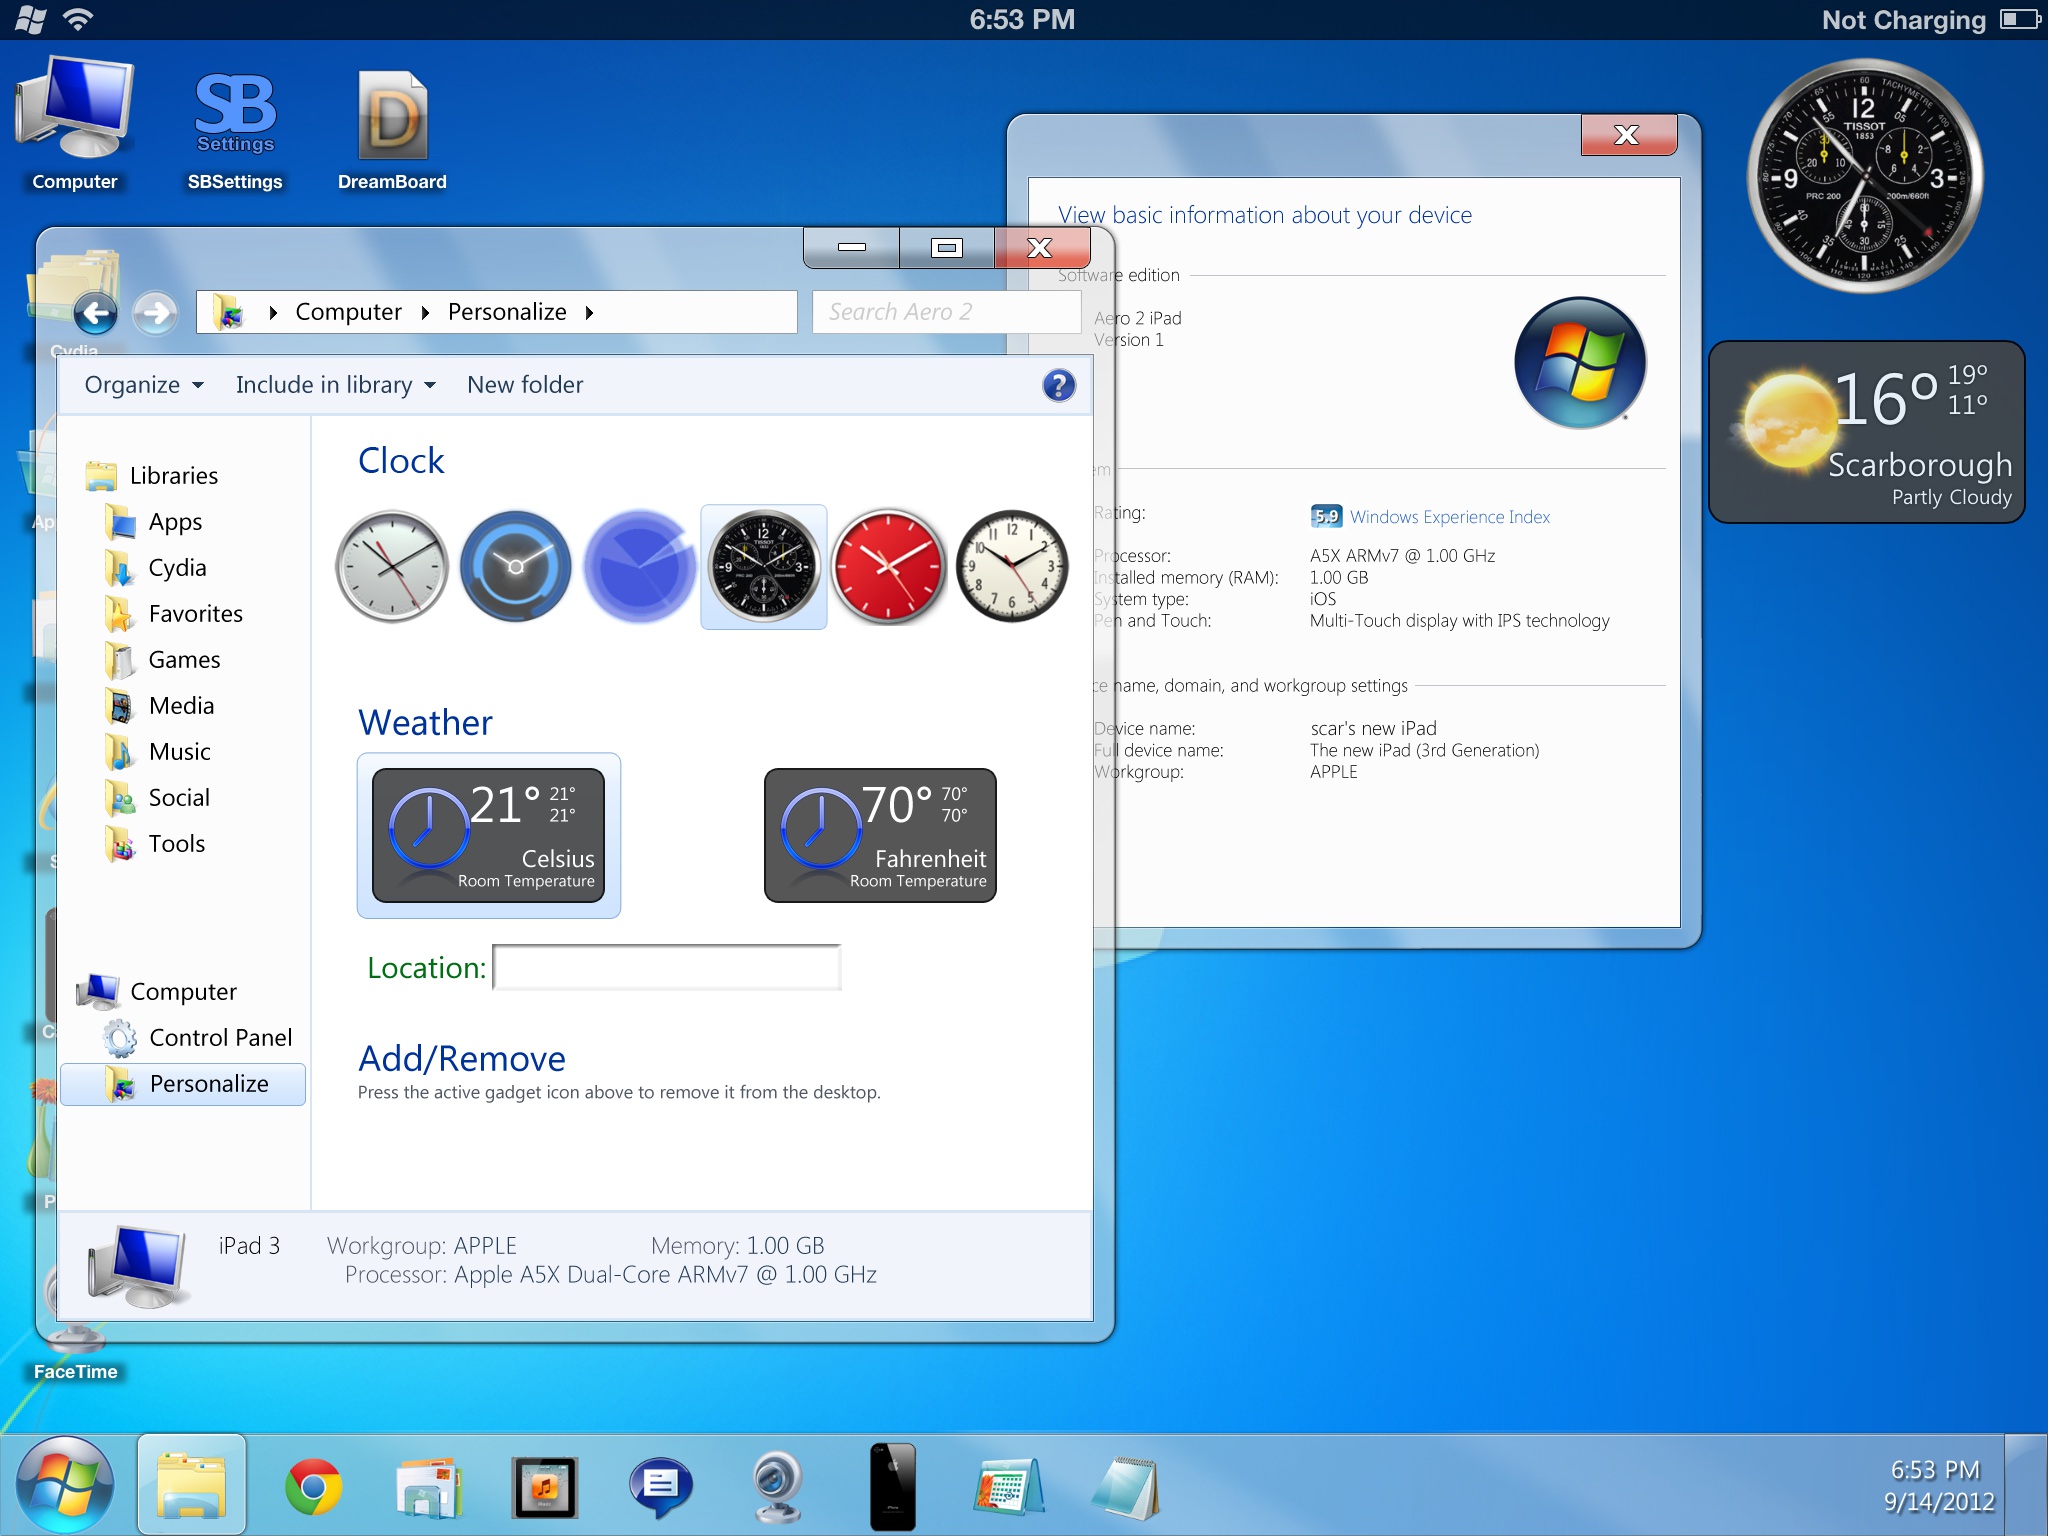
Task: Open the Include in library dropdown
Action: pos(335,385)
